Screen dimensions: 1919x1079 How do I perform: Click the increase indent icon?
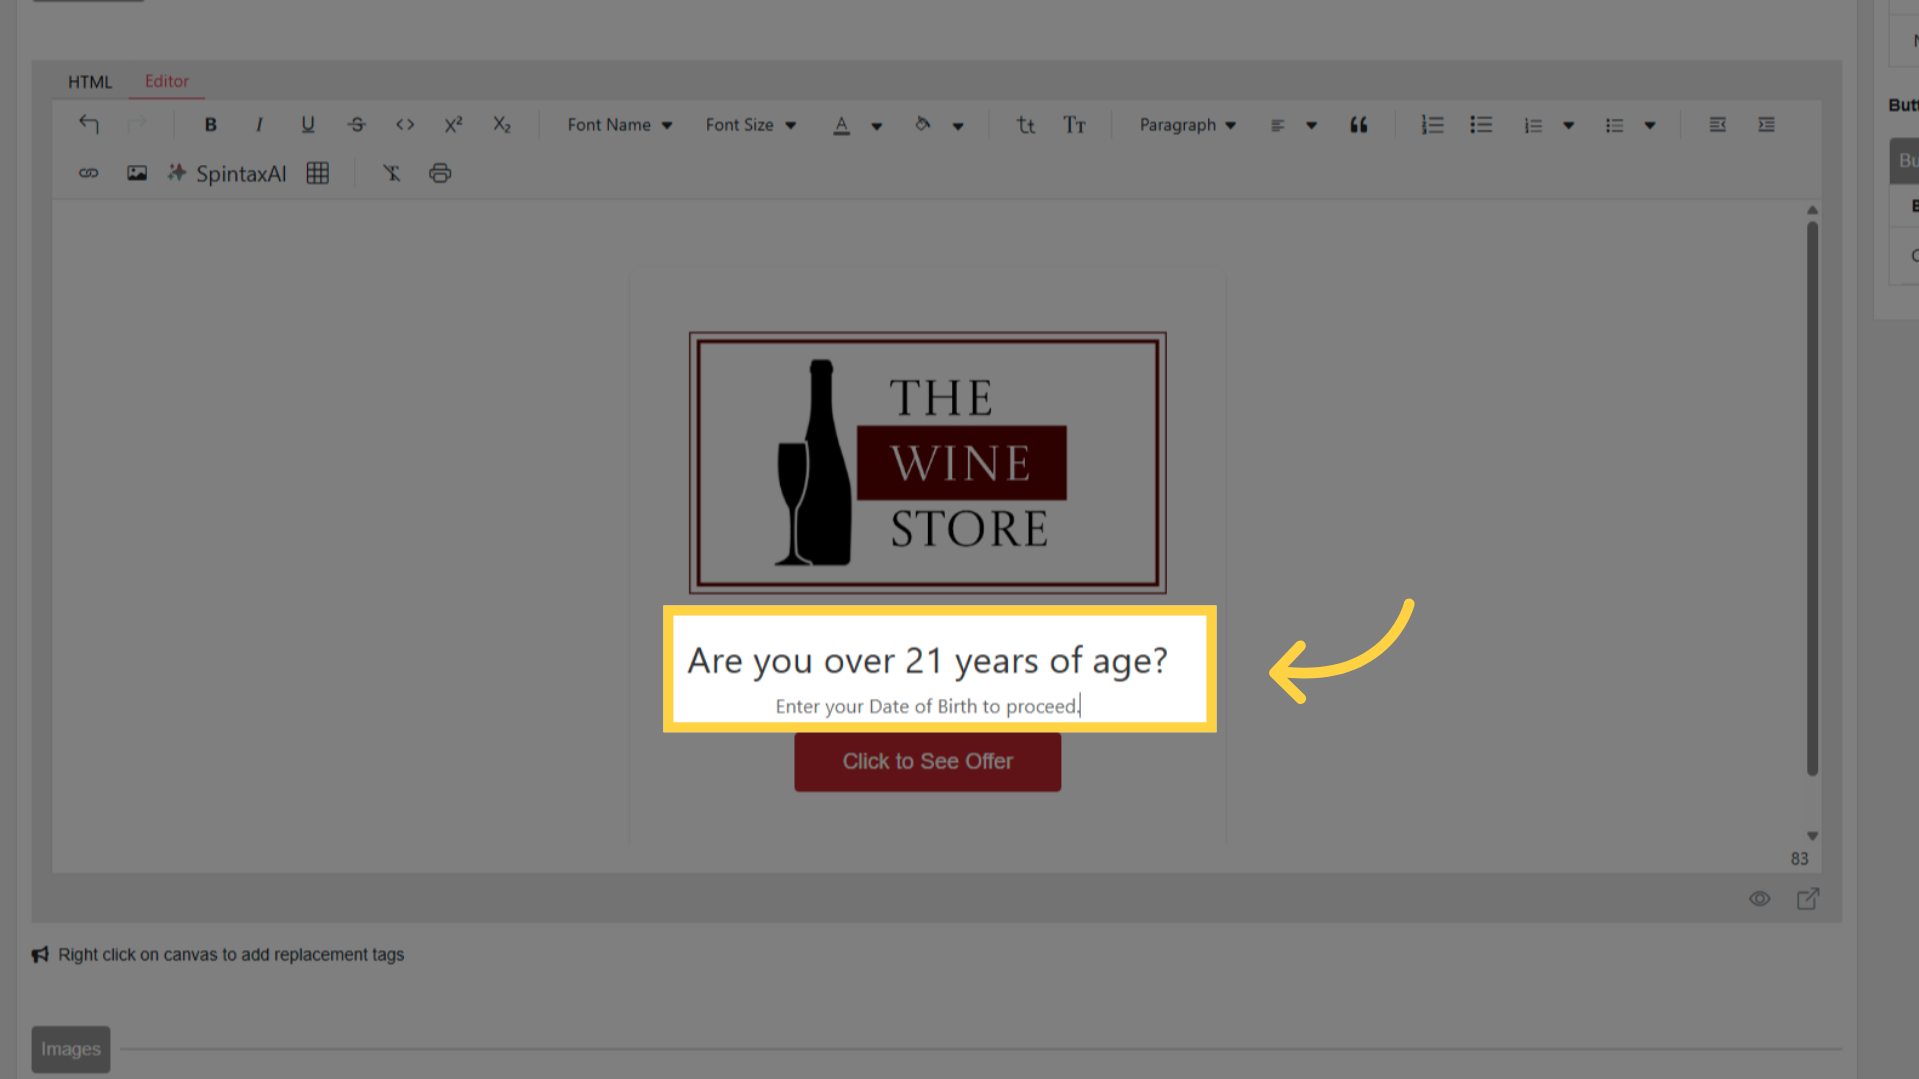[x=1767, y=125]
